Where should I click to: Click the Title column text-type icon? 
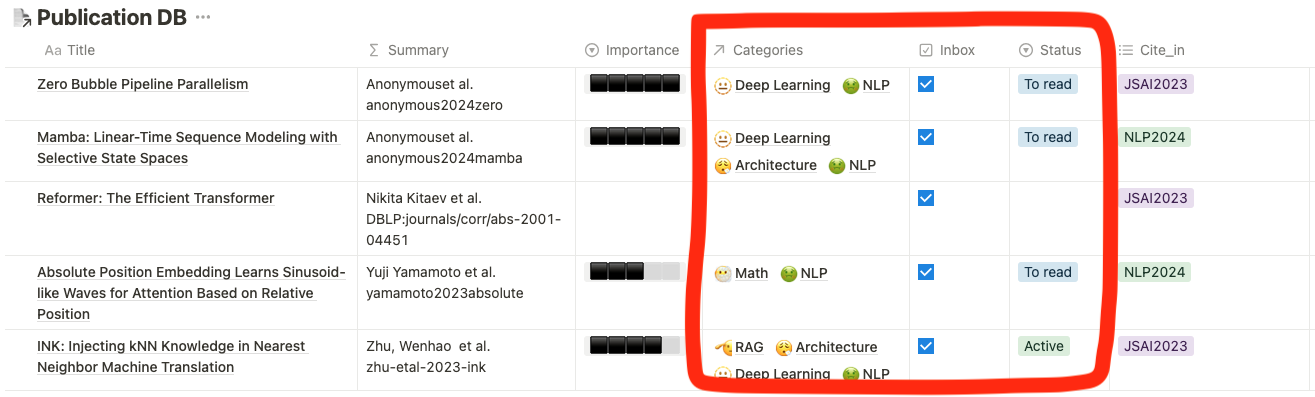coord(53,50)
